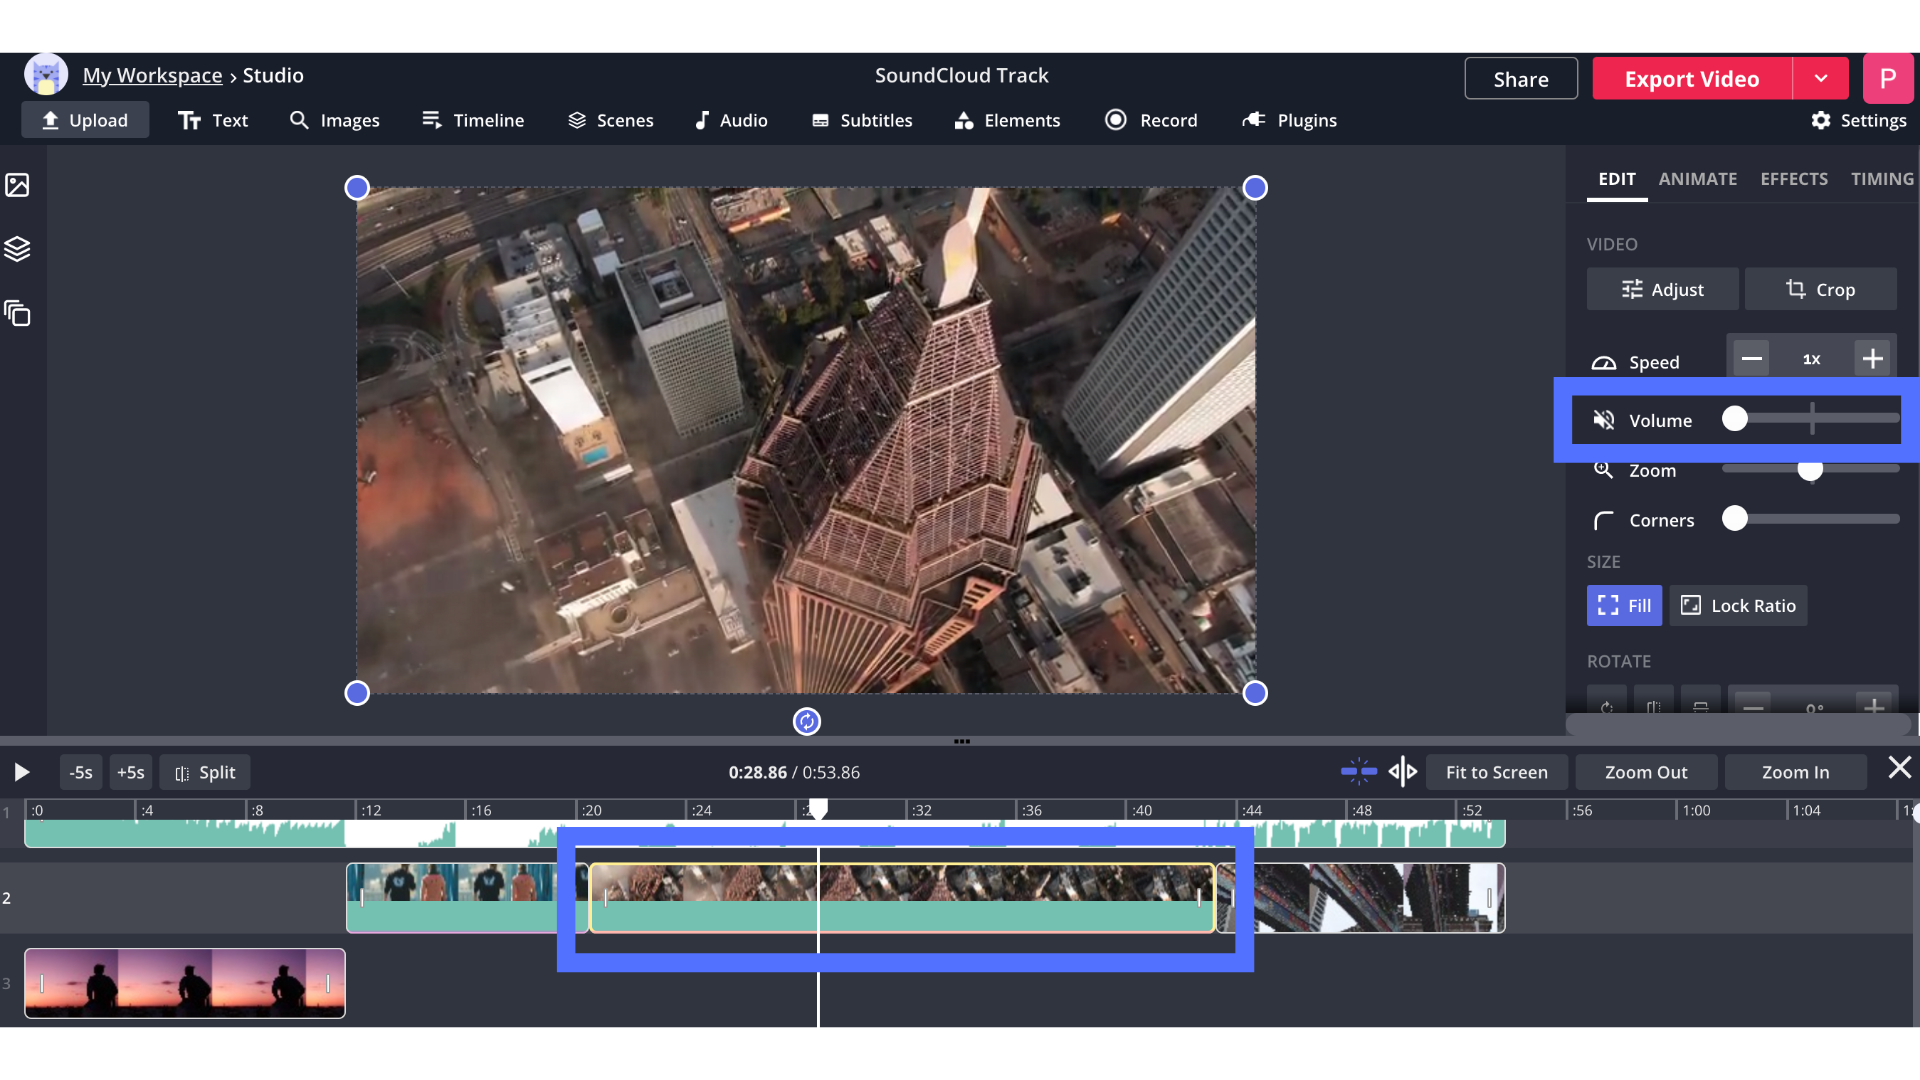This screenshot has width=1920, height=1080.
Task: Click the duplicate scenes icon in left sidebar
Action: (17, 314)
